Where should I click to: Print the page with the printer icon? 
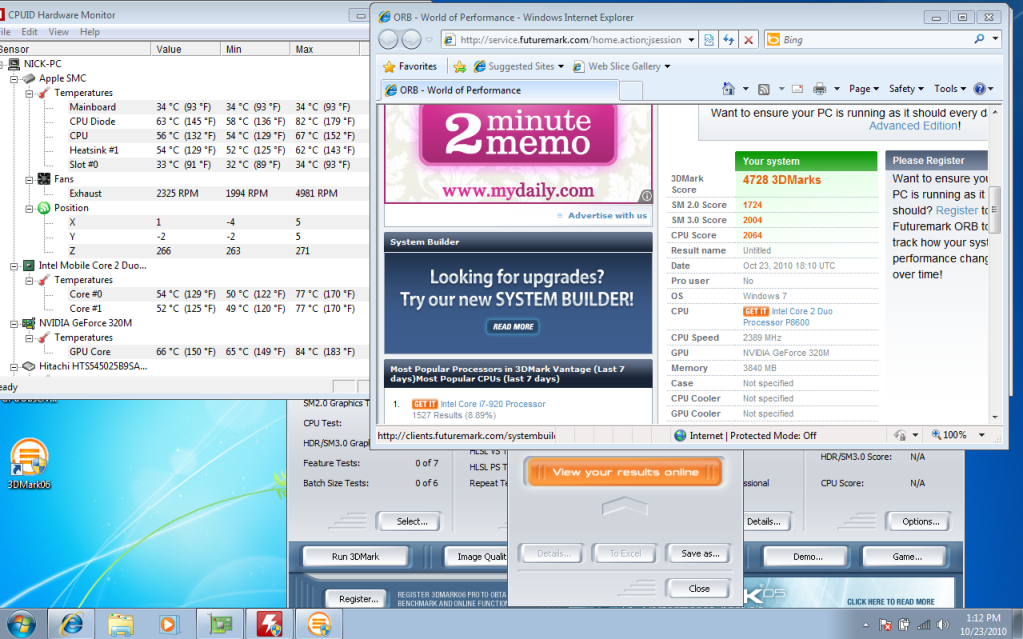coord(819,89)
